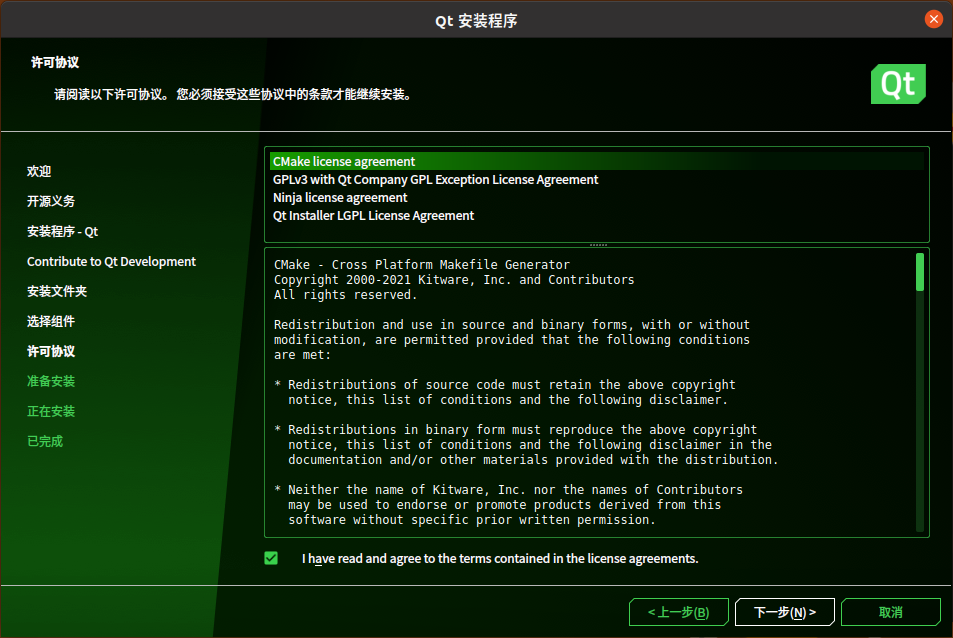This screenshot has height=638, width=953.
Task: Uncheck the license agreement acceptance checkbox
Action: coord(271,558)
